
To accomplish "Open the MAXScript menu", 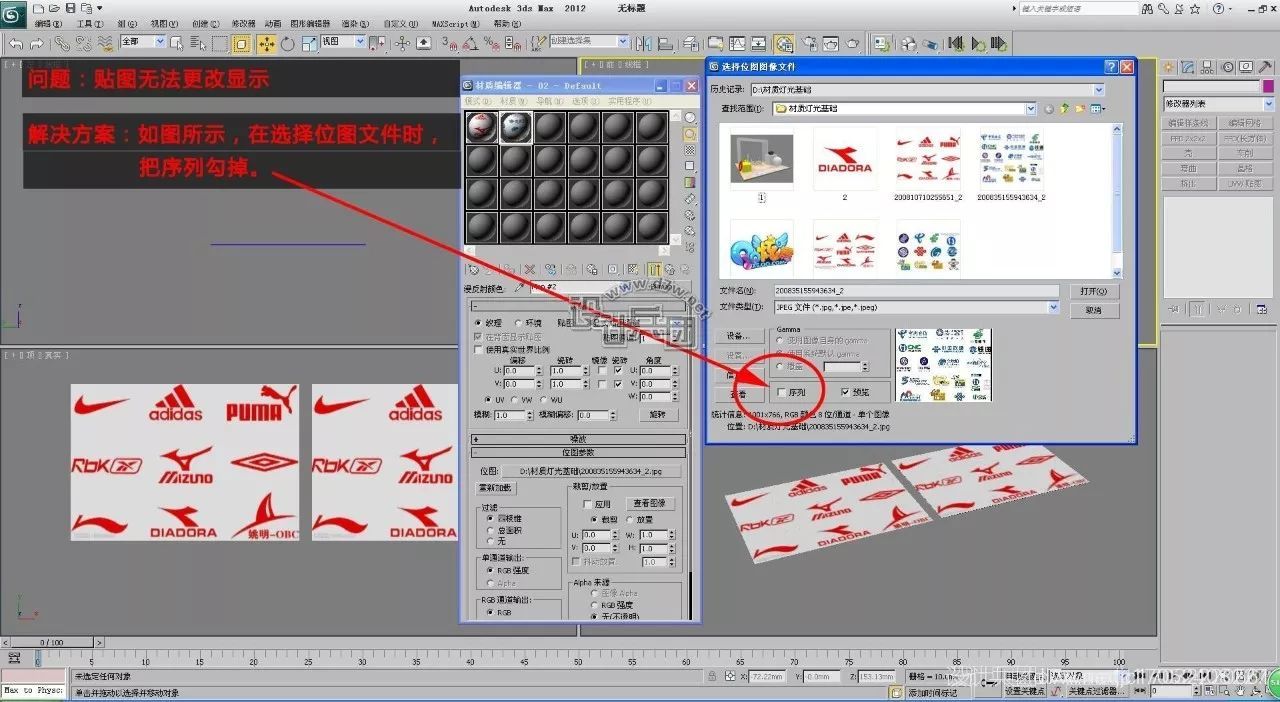I will click(x=454, y=24).
